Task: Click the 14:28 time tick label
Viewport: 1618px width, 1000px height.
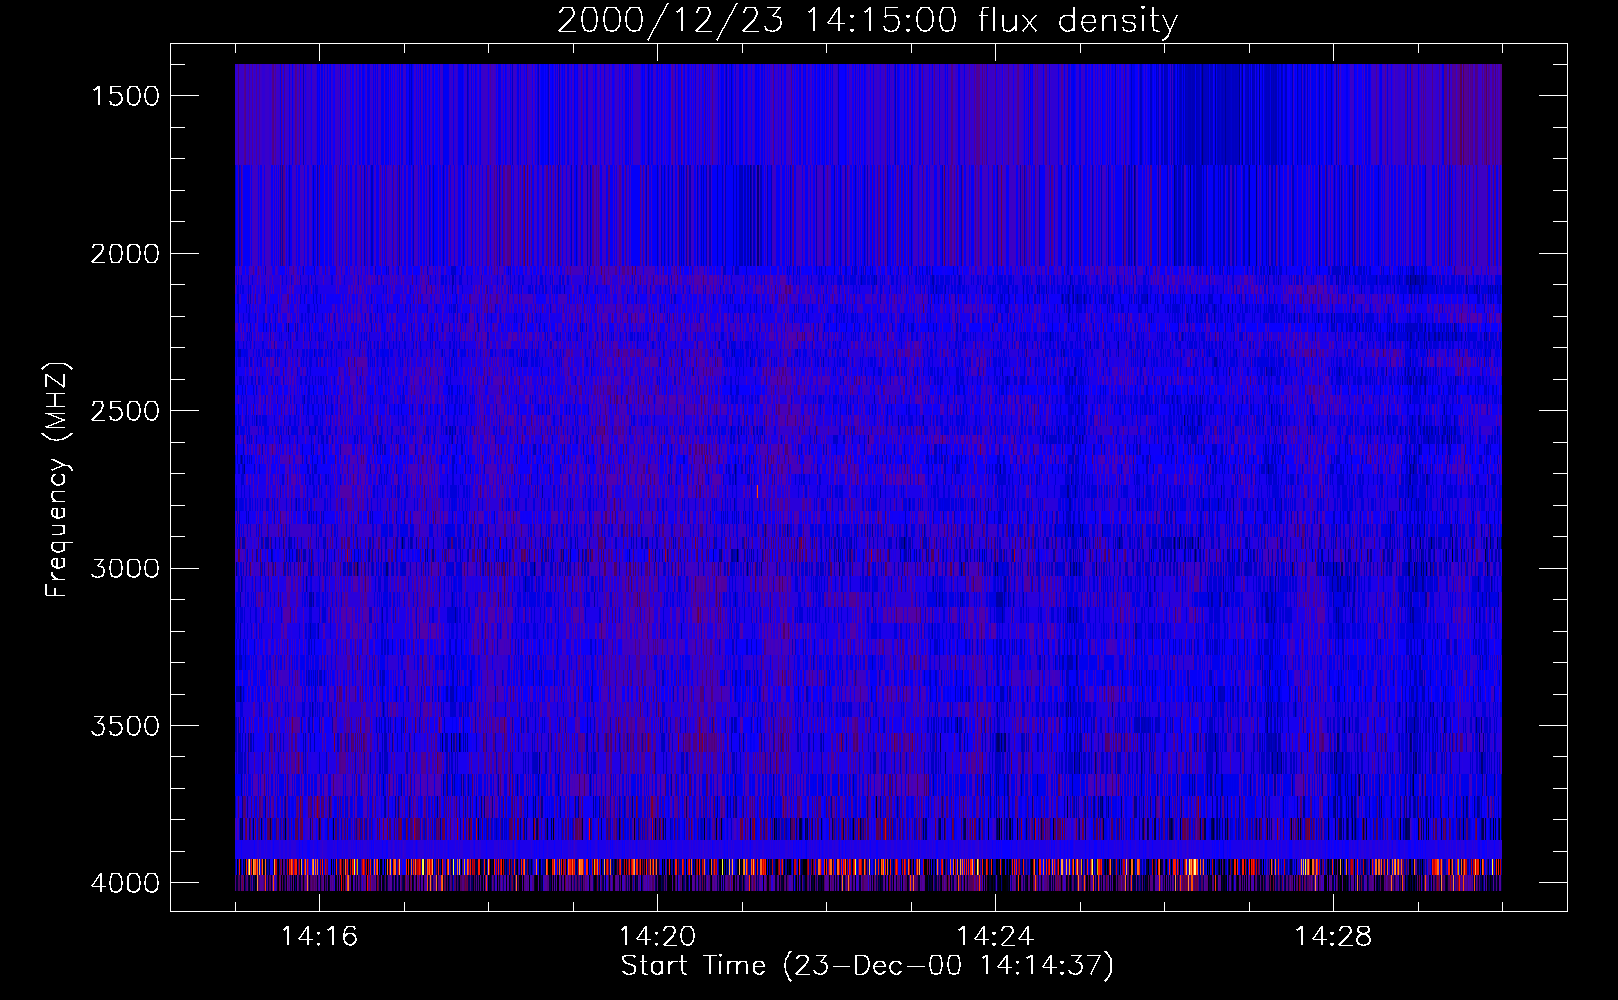Action: click(1333, 937)
